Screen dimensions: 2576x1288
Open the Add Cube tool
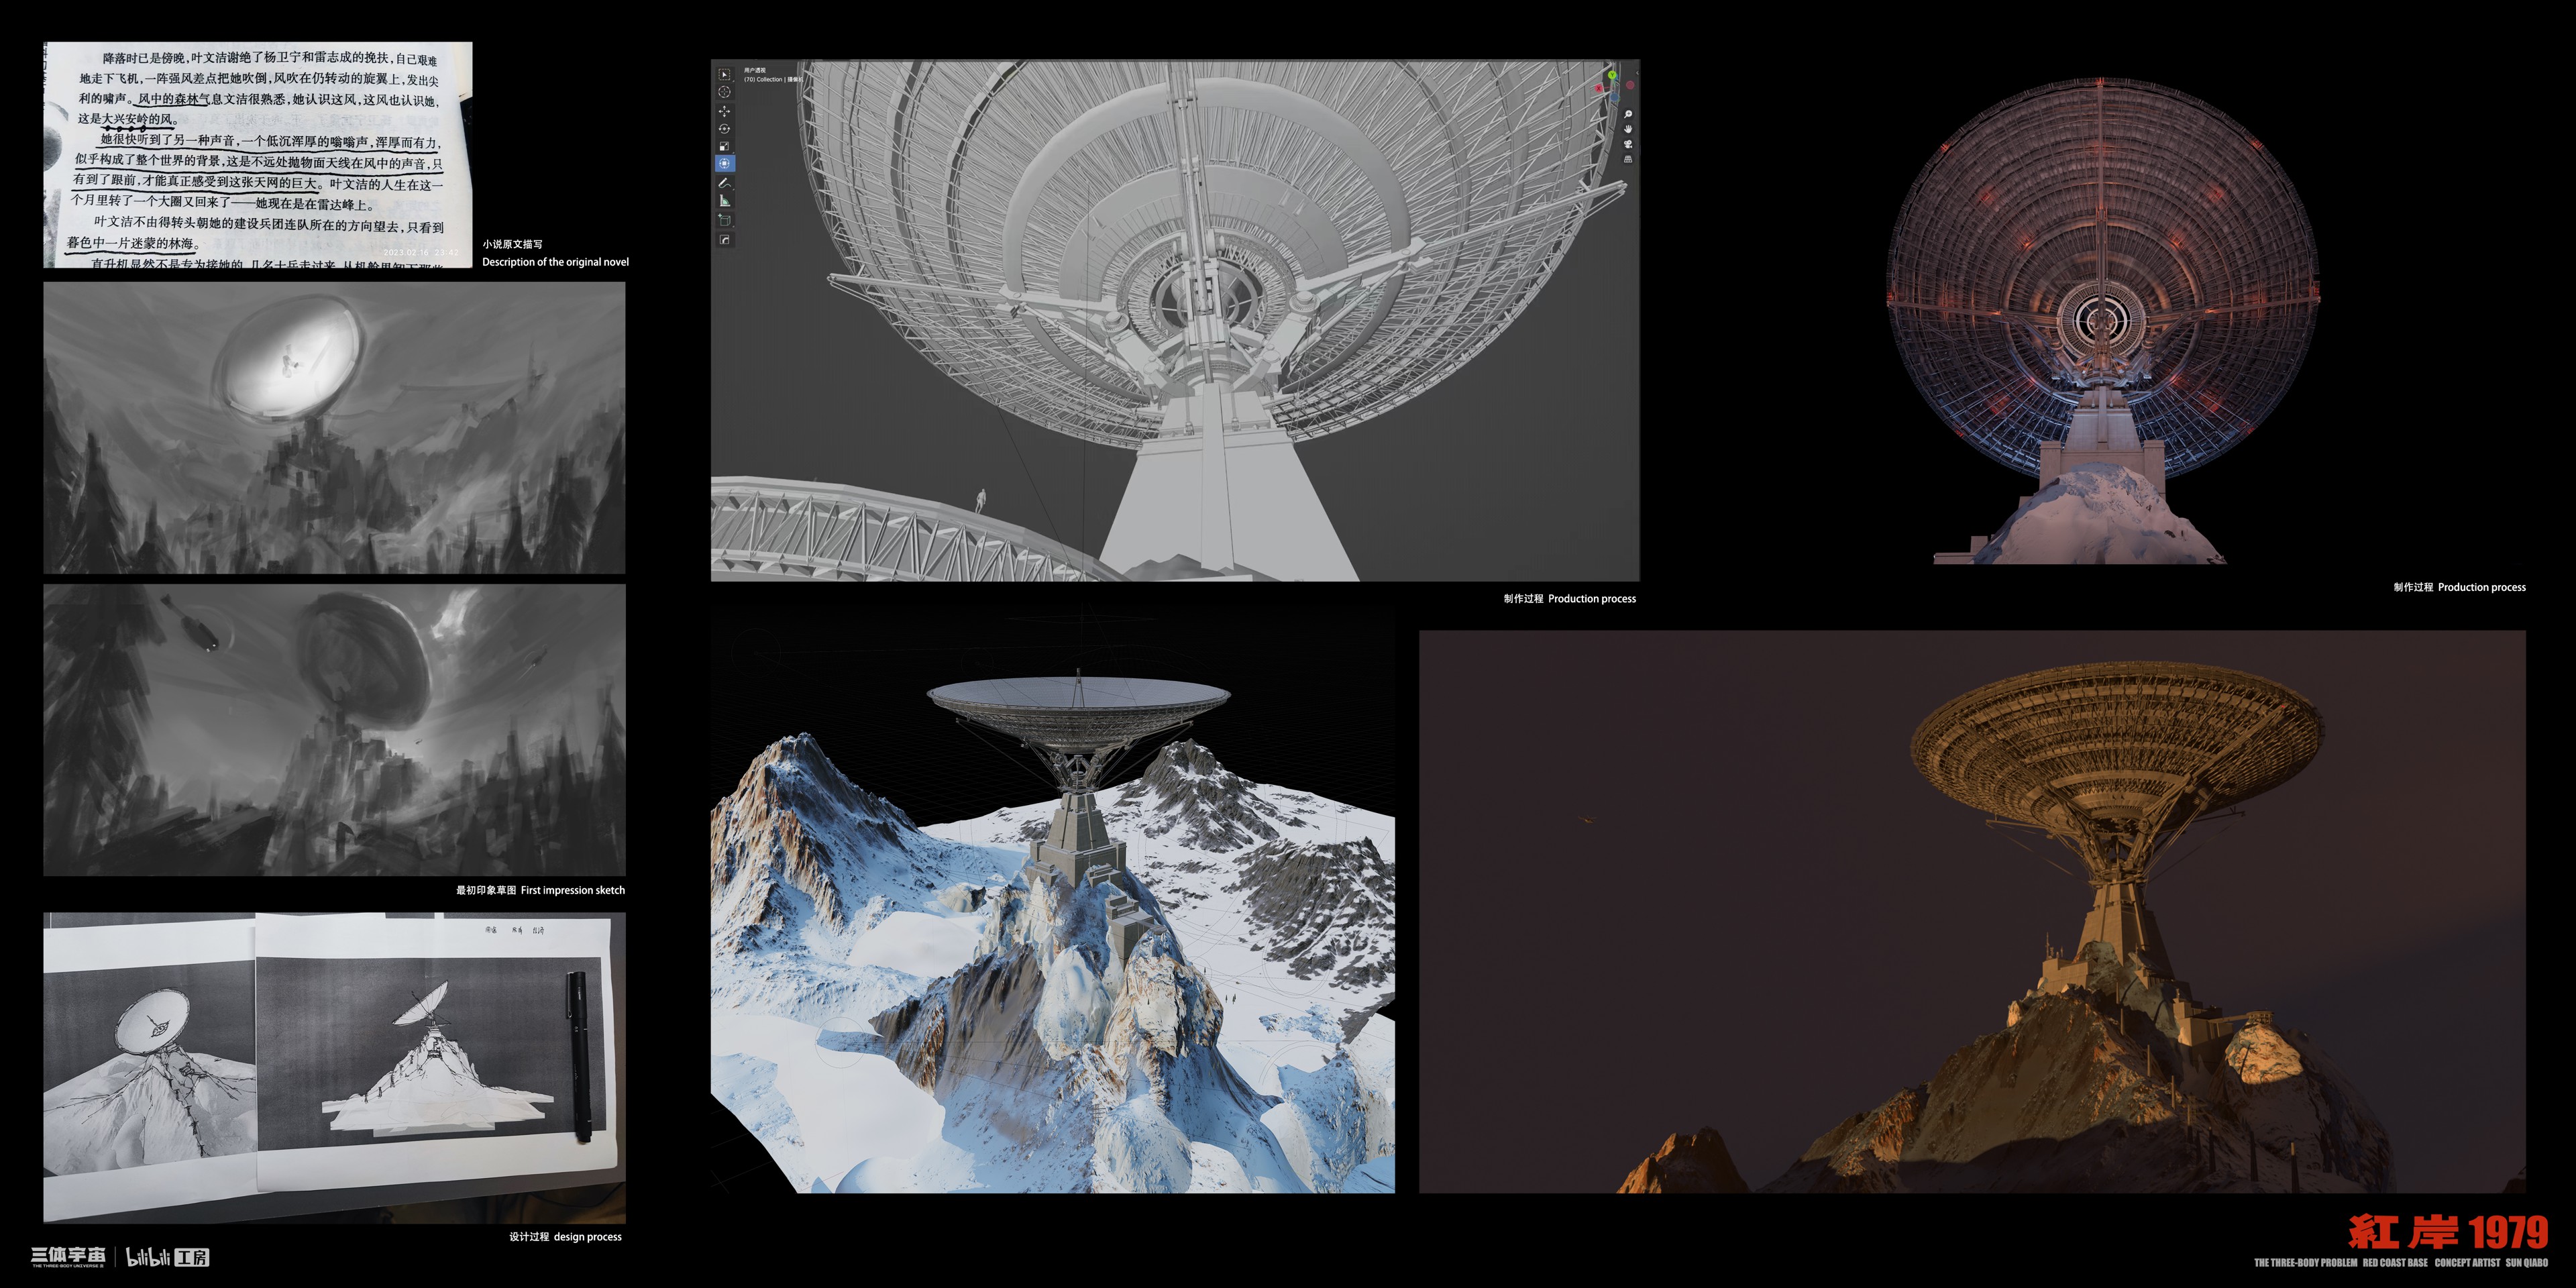725,221
